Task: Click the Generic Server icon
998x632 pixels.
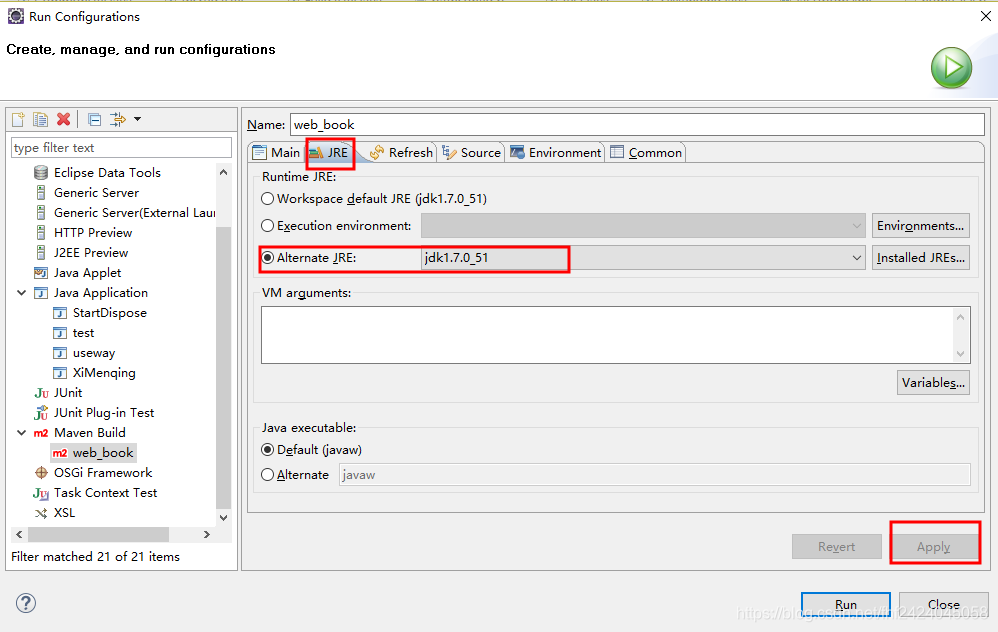Action: [x=41, y=193]
